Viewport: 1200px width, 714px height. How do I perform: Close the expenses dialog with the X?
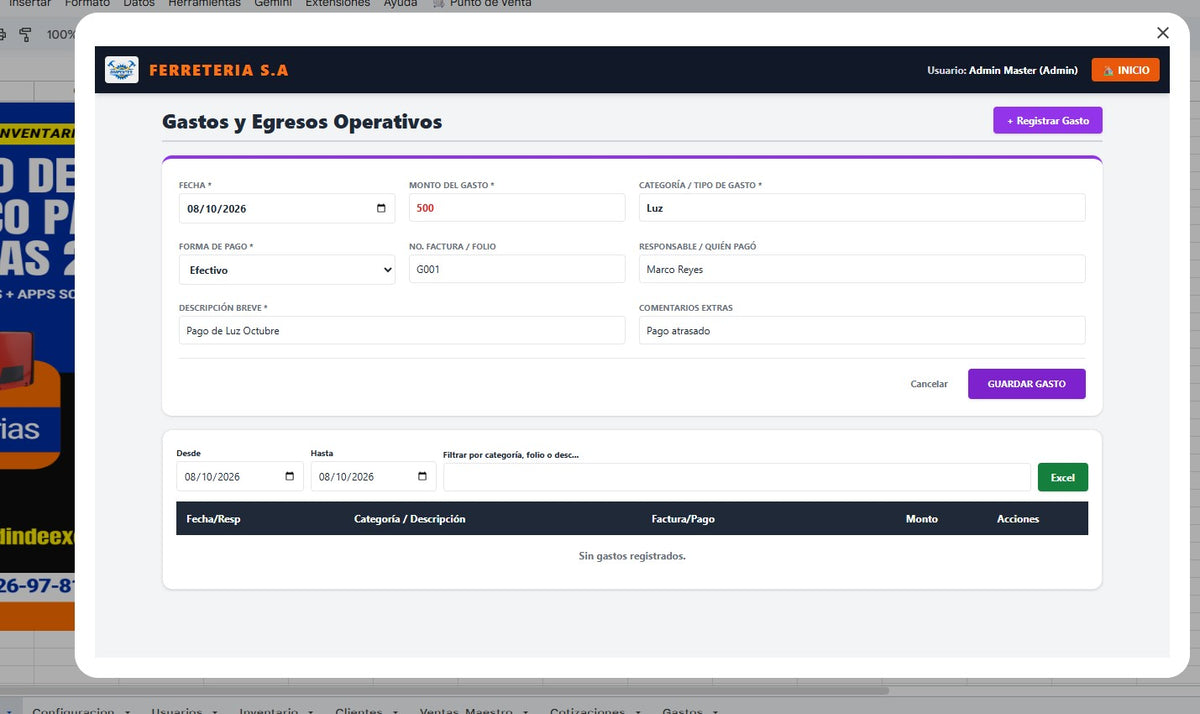(1162, 33)
